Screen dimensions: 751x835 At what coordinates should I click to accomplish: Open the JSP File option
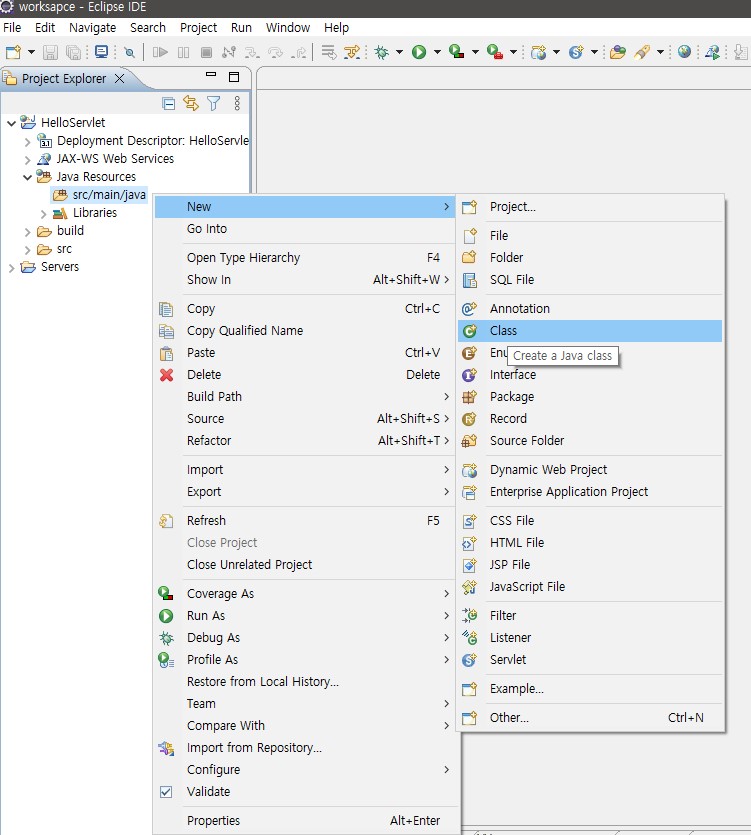coord(590,564)
